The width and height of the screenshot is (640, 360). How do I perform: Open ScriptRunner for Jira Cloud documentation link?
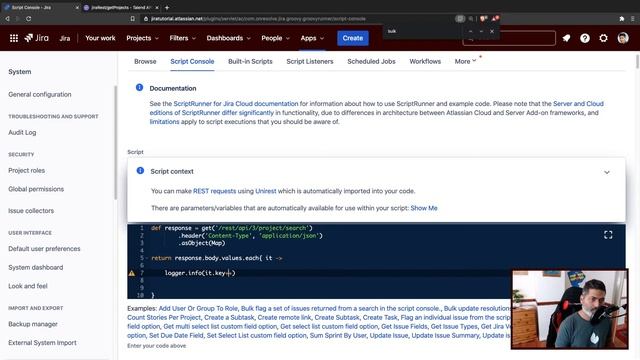[236, 104]
